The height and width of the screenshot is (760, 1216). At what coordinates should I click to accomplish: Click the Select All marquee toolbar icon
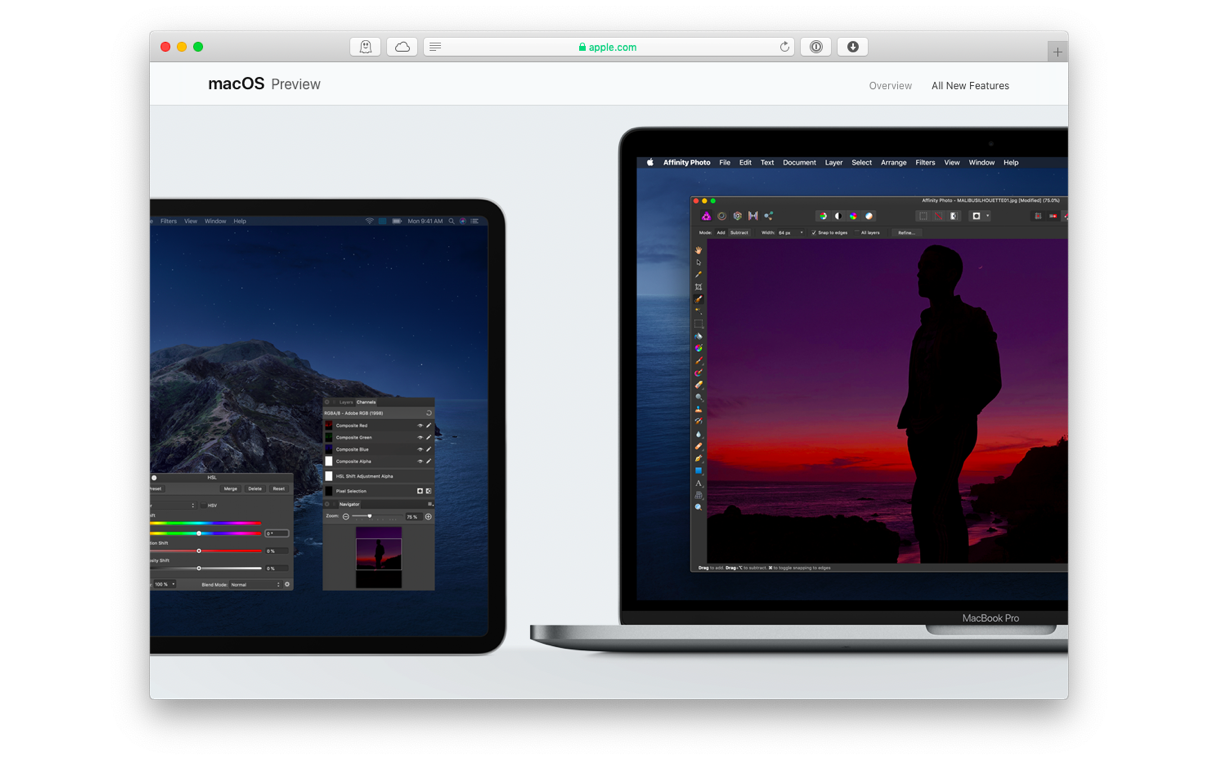(923, 216)
